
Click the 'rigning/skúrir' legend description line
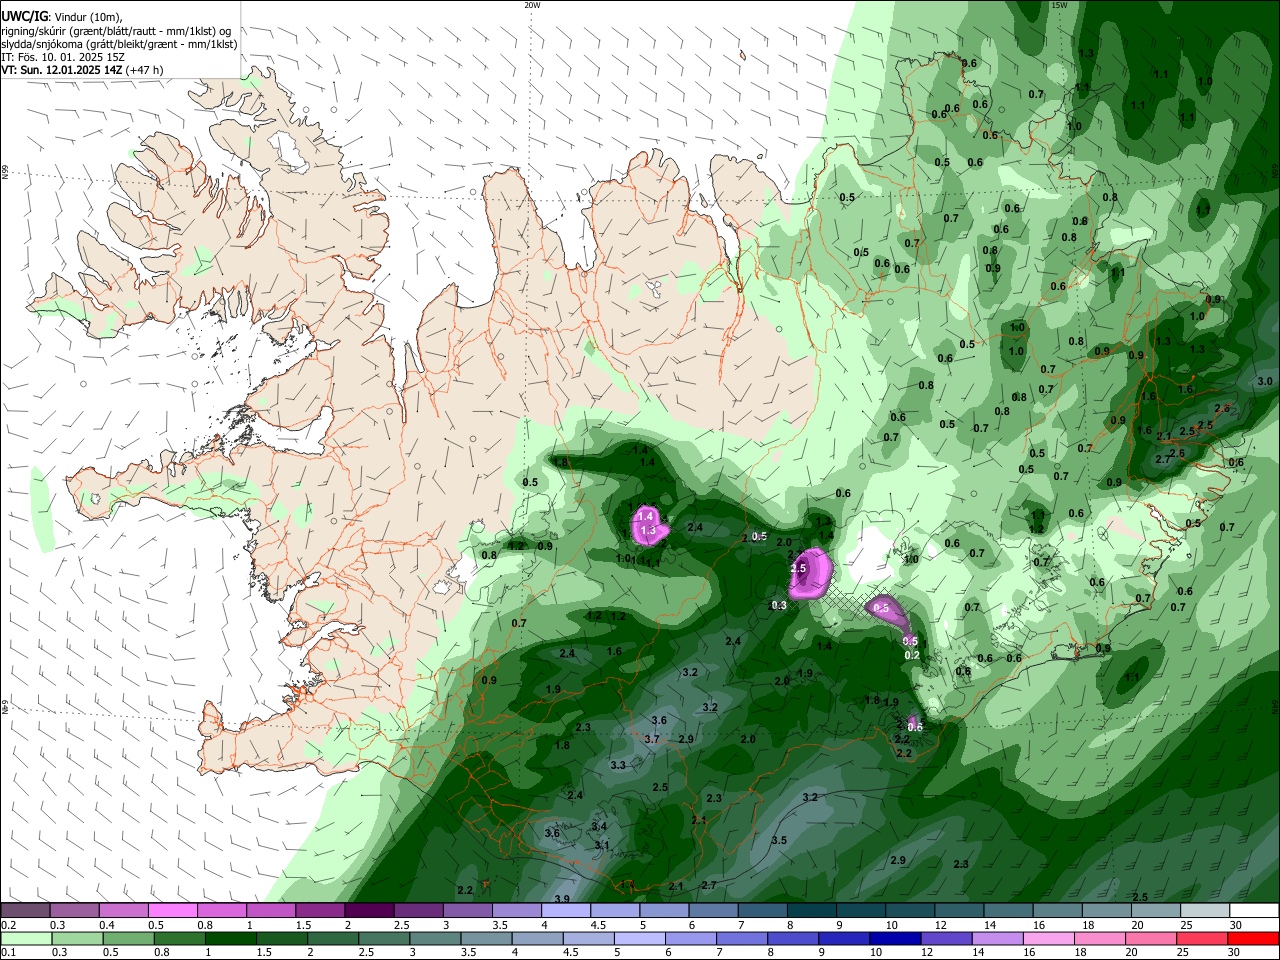coord(116,30)
